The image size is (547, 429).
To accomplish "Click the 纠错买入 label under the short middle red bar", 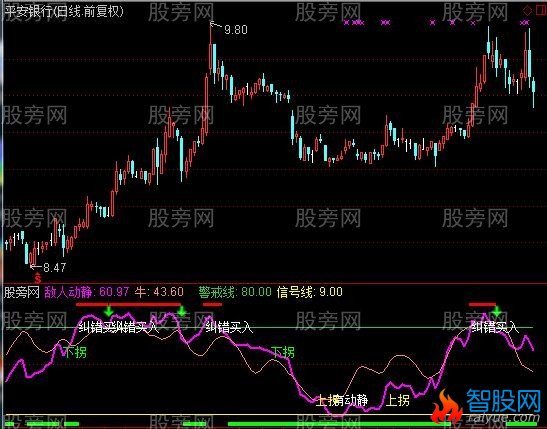I will (229, 327).
